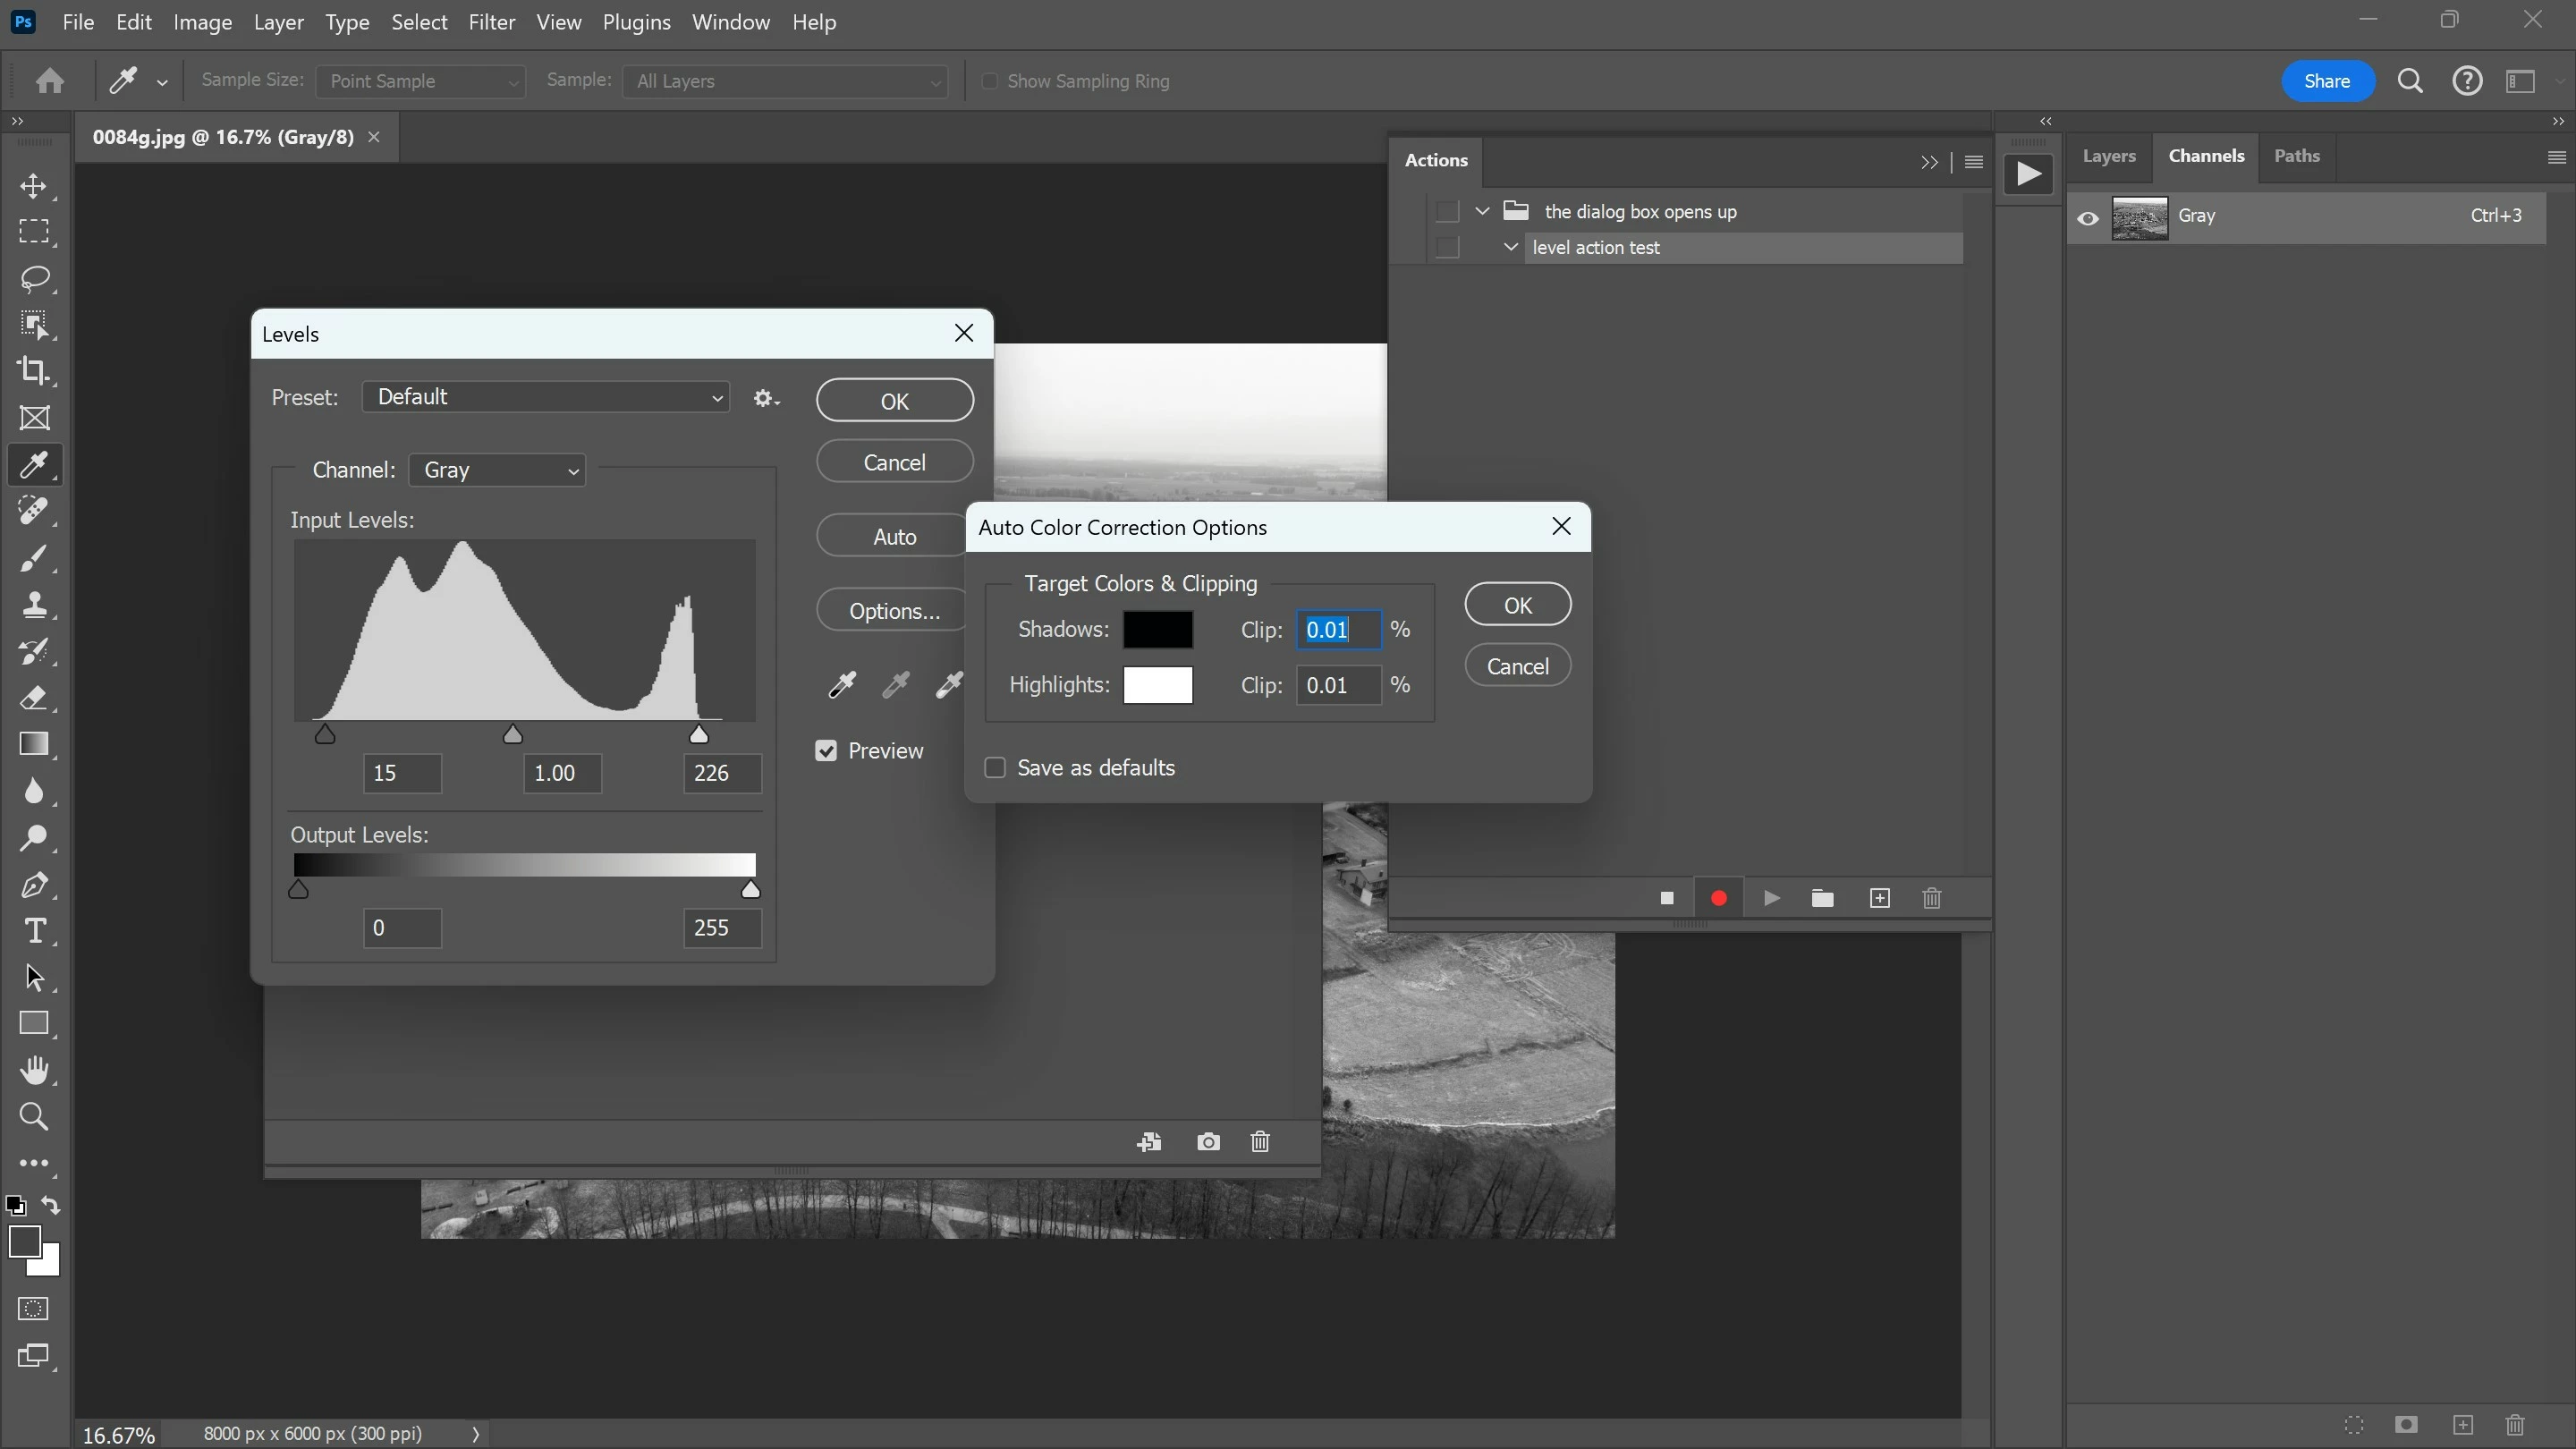Select the Crop tool
Image resolution: width=2576 pixels, height=1449 pixels.
[x=34, y=371]
